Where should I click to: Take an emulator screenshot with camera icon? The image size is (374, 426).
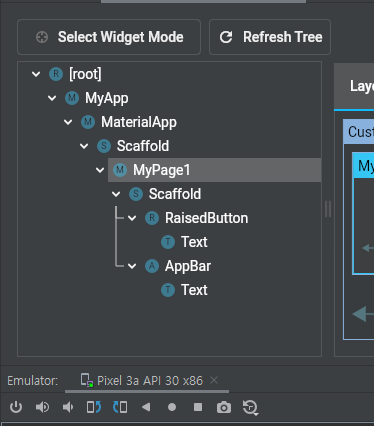224,407
